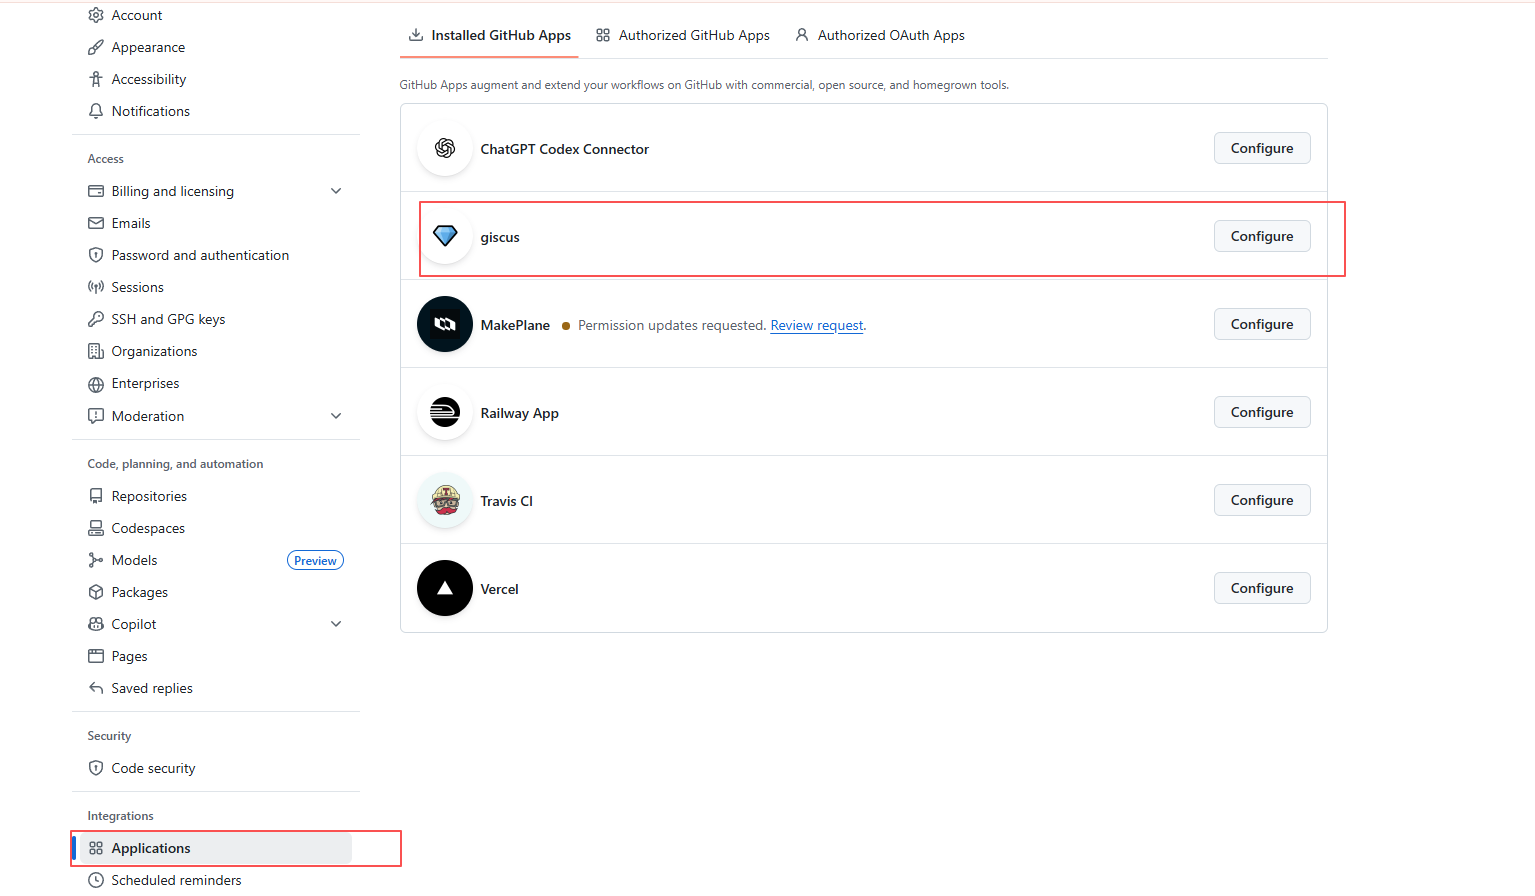Configure the Vercel app
The width and height of the screenshot is (1535, 896).
click(x=1261, y=588)
